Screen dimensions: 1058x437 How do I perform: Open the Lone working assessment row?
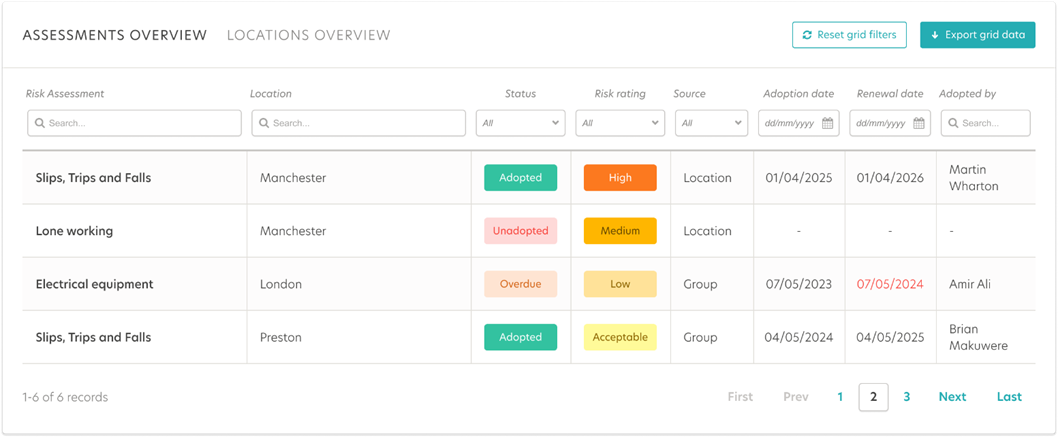pos(528,231)
